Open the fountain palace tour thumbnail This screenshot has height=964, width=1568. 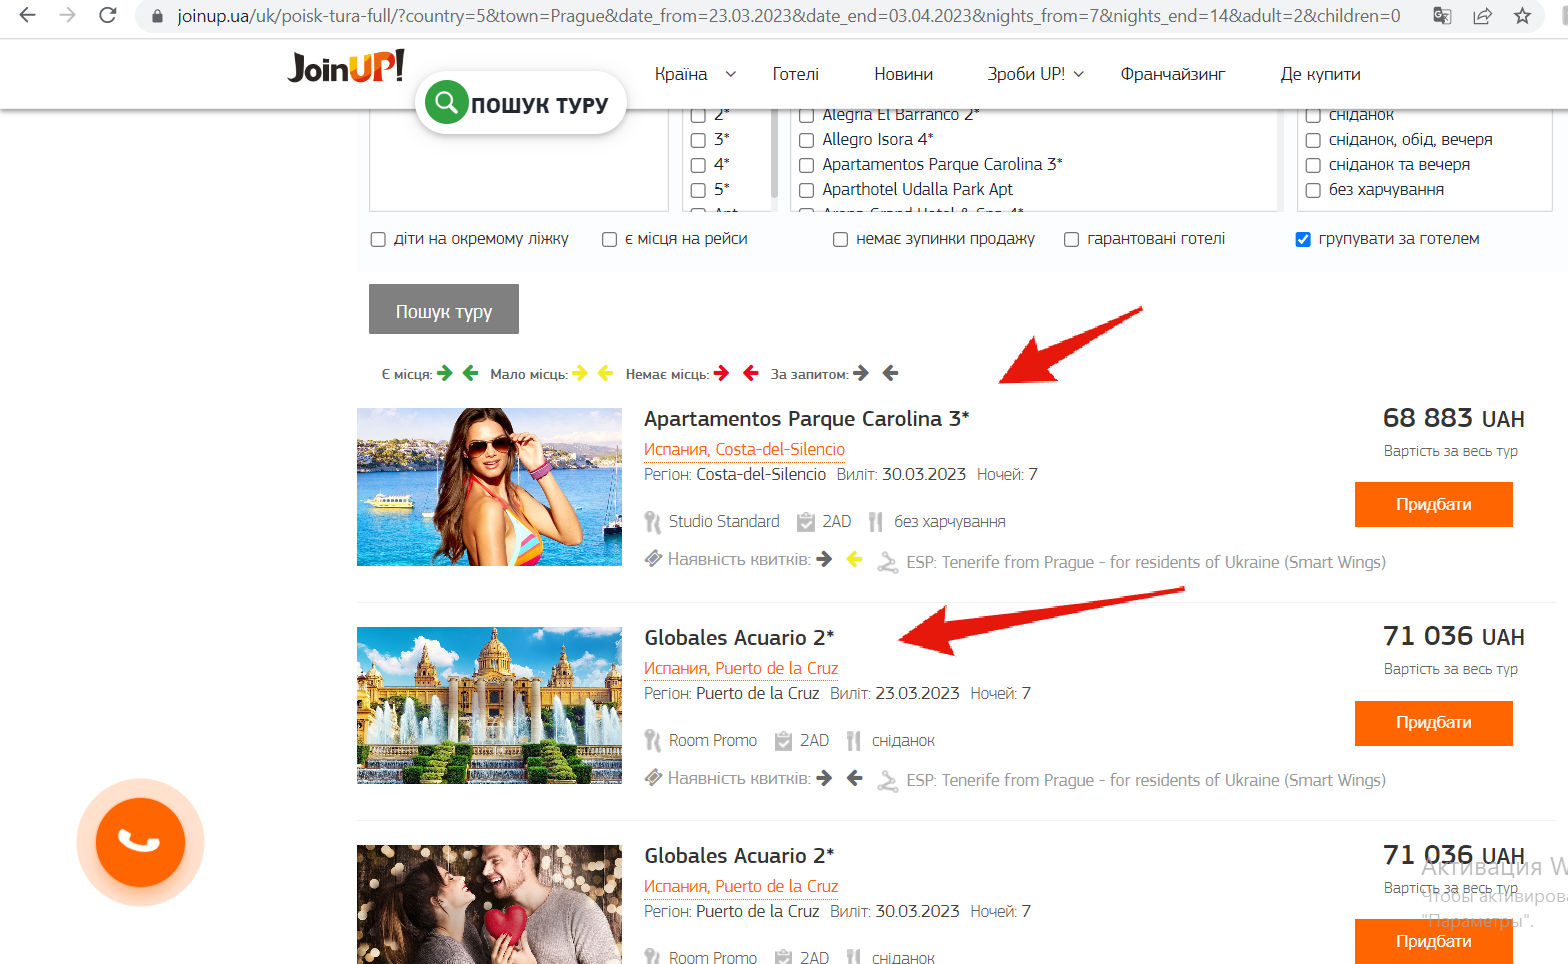coord(489,705)
